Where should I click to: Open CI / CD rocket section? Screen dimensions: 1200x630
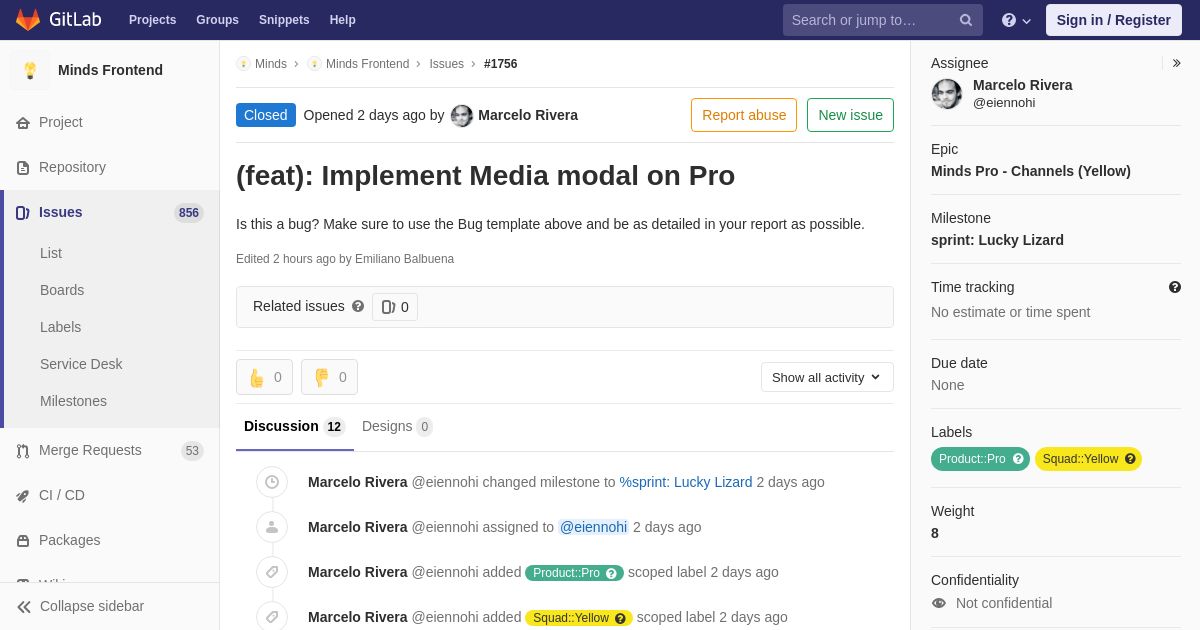(x=61, y=495)
